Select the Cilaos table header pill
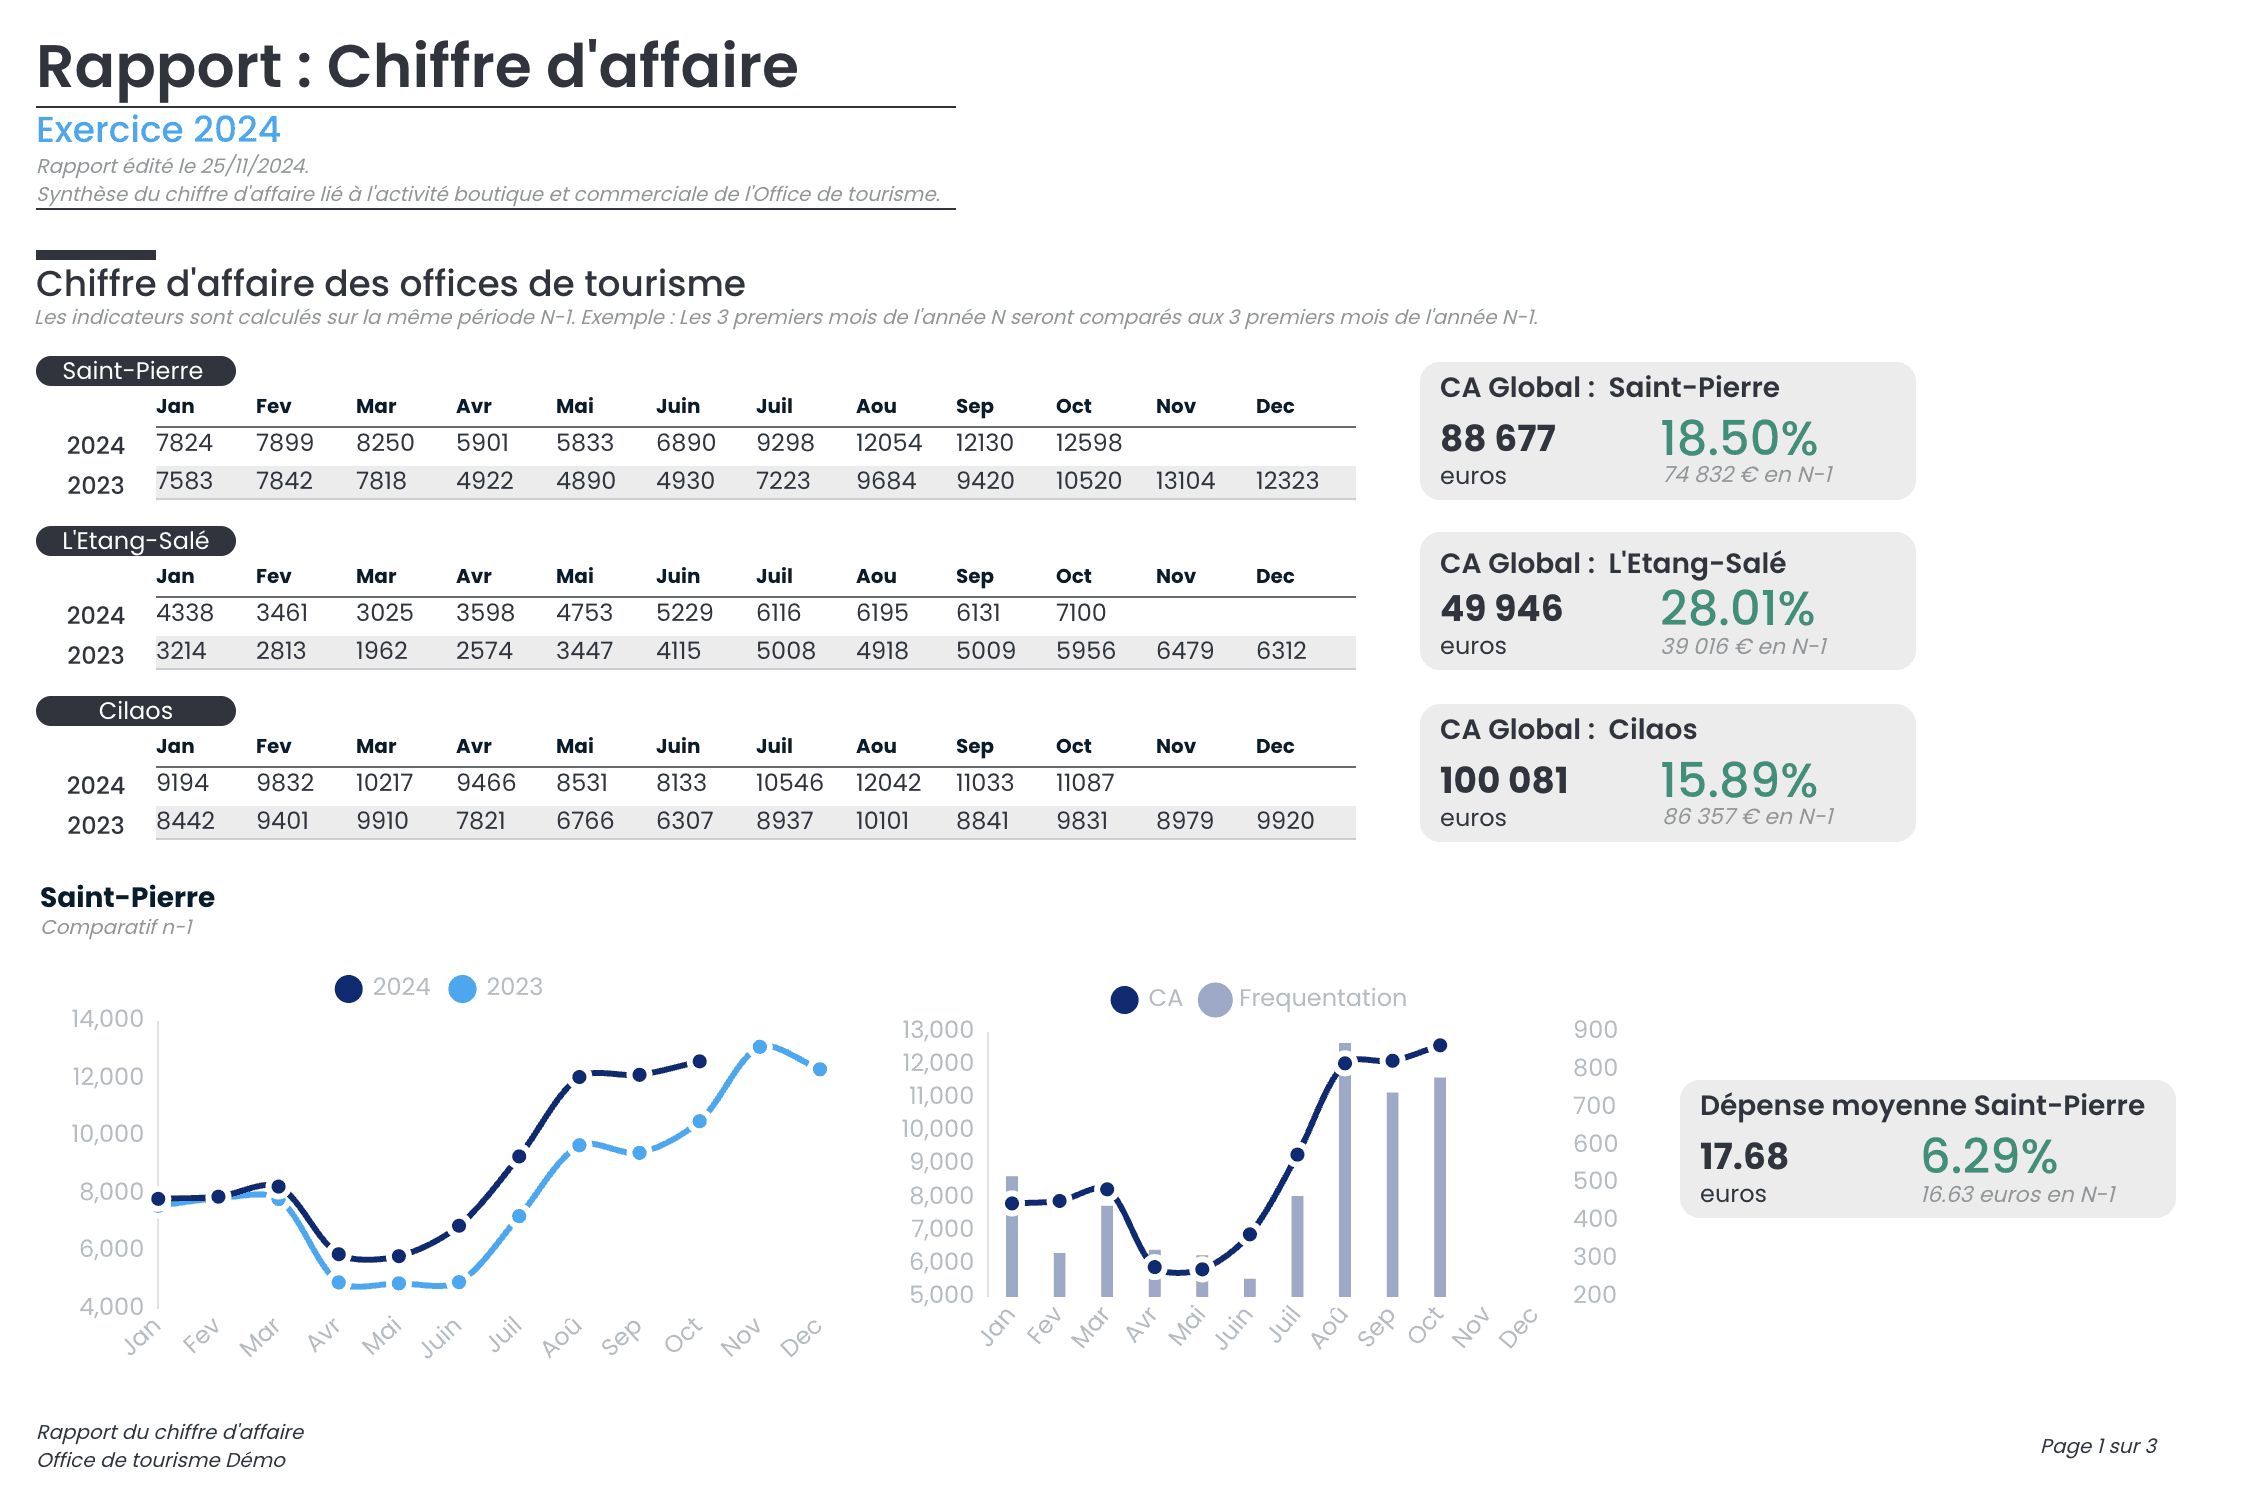Image resolution: width=2258 pixels, height=1502 pixels. (x=136, y=711)
